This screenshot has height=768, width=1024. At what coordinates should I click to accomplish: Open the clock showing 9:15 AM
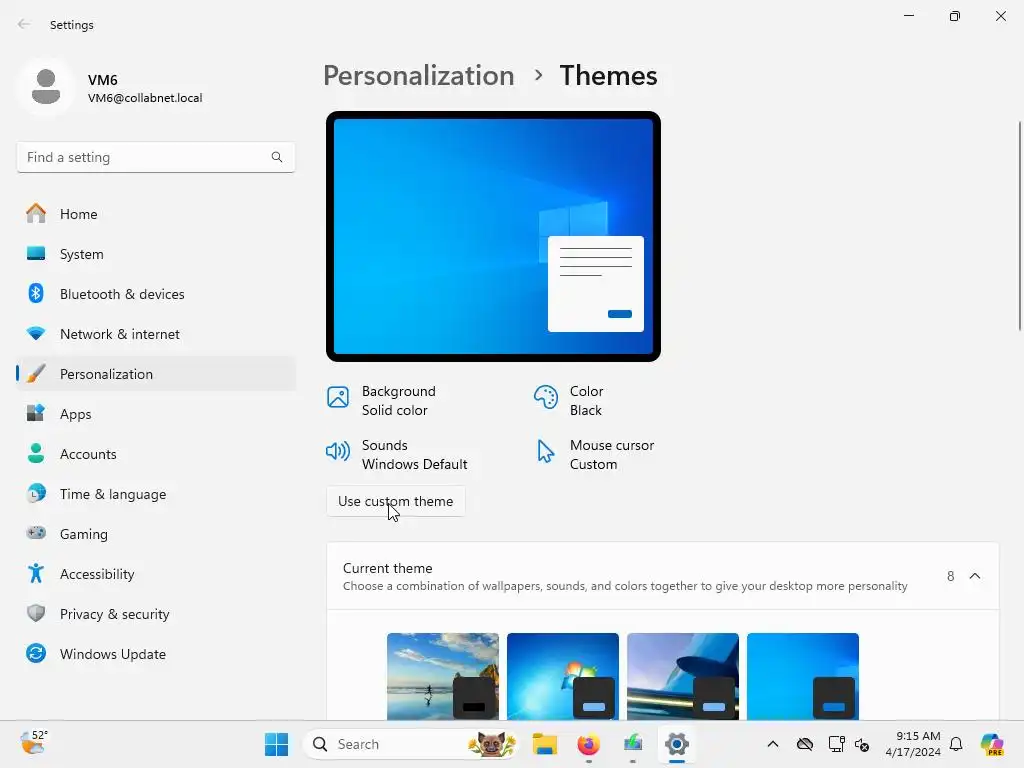point(913,744)
